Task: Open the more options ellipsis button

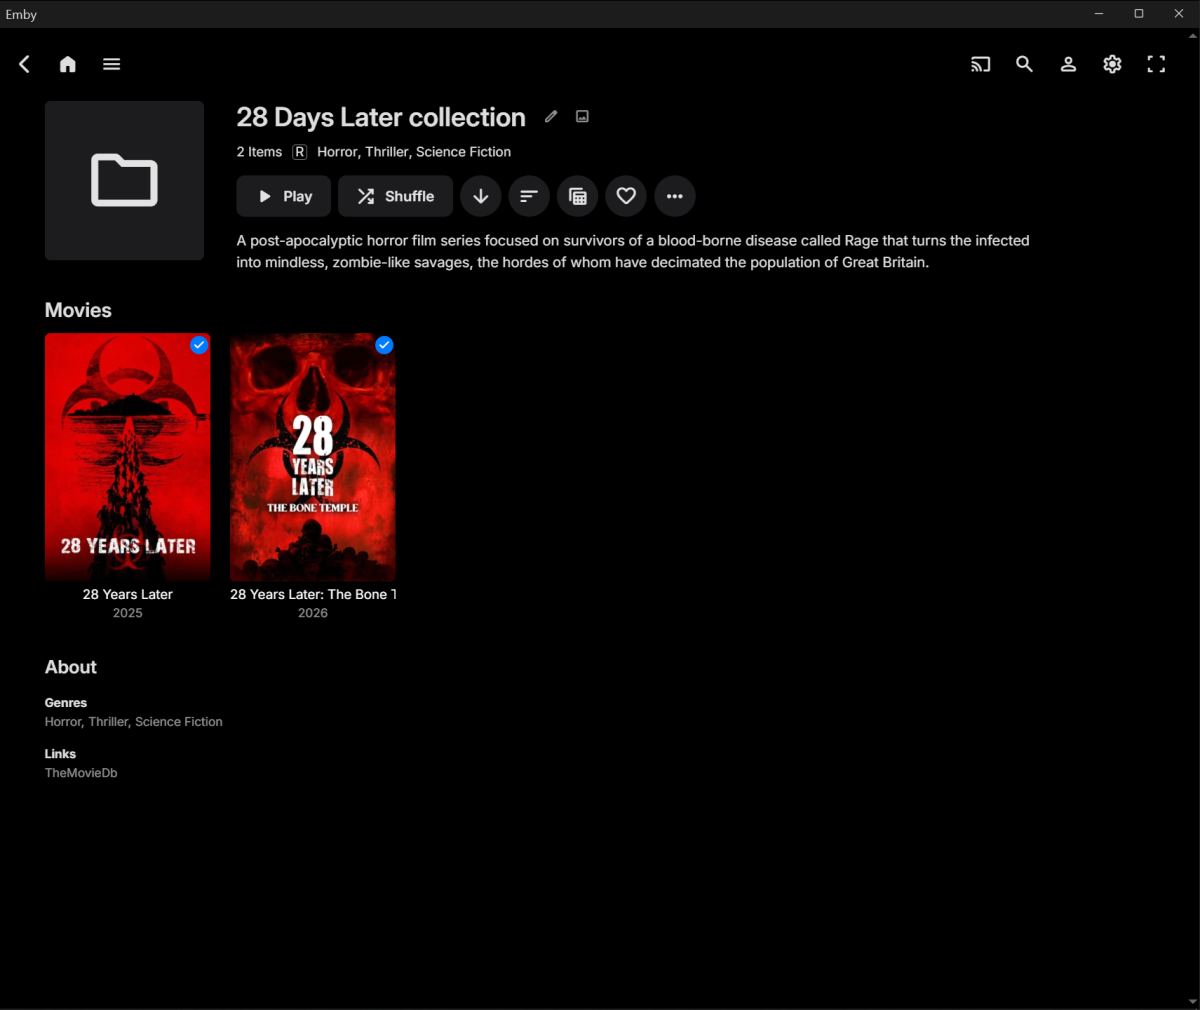Action: (x=675, y=196)
